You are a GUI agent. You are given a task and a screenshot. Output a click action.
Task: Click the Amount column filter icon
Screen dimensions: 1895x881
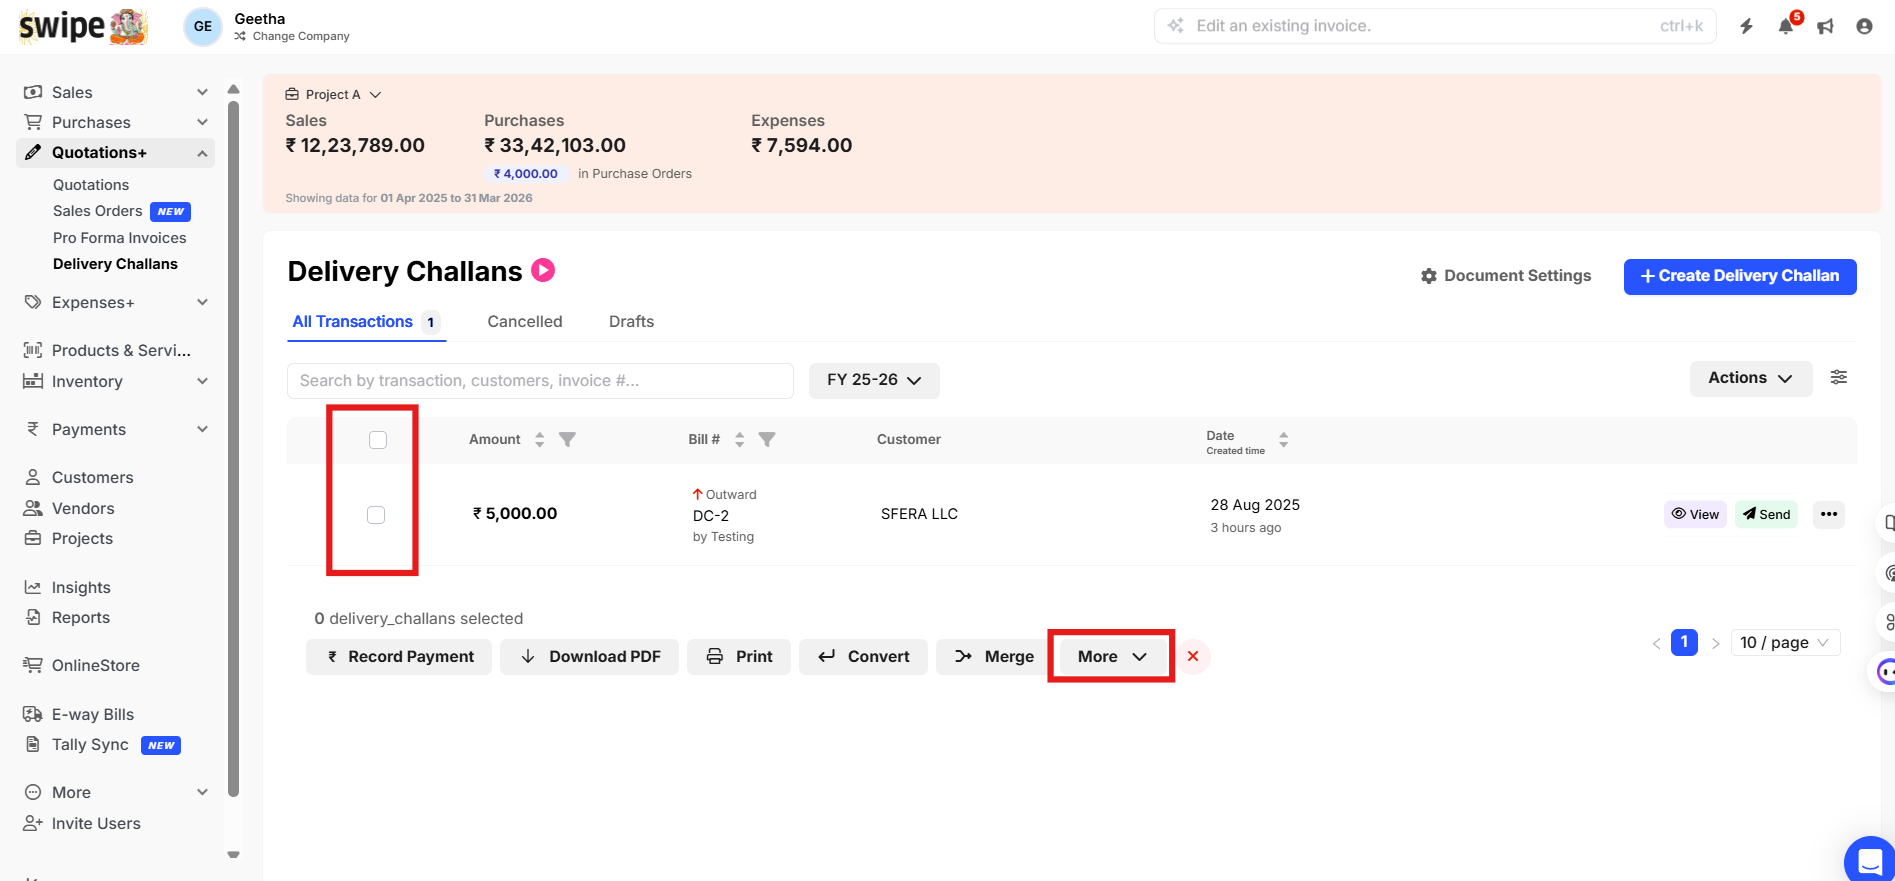coord(567,439)
